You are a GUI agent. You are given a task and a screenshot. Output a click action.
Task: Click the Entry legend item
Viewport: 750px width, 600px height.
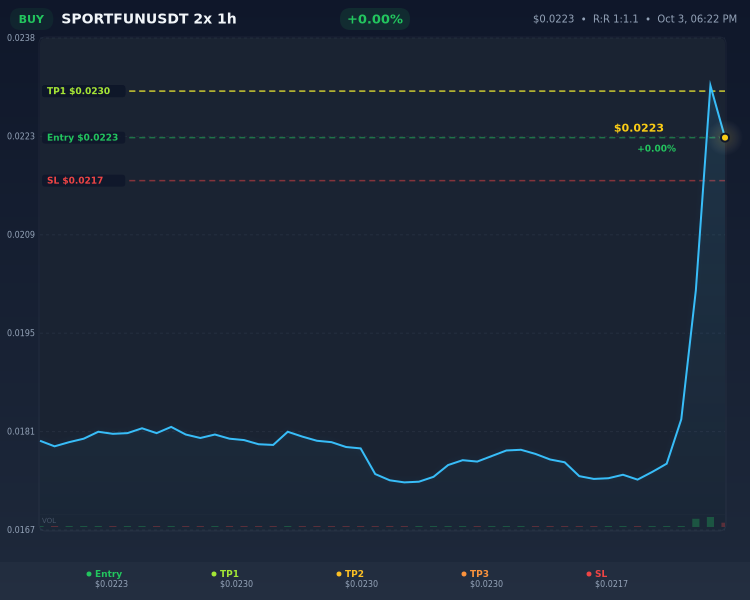[107, 578]
